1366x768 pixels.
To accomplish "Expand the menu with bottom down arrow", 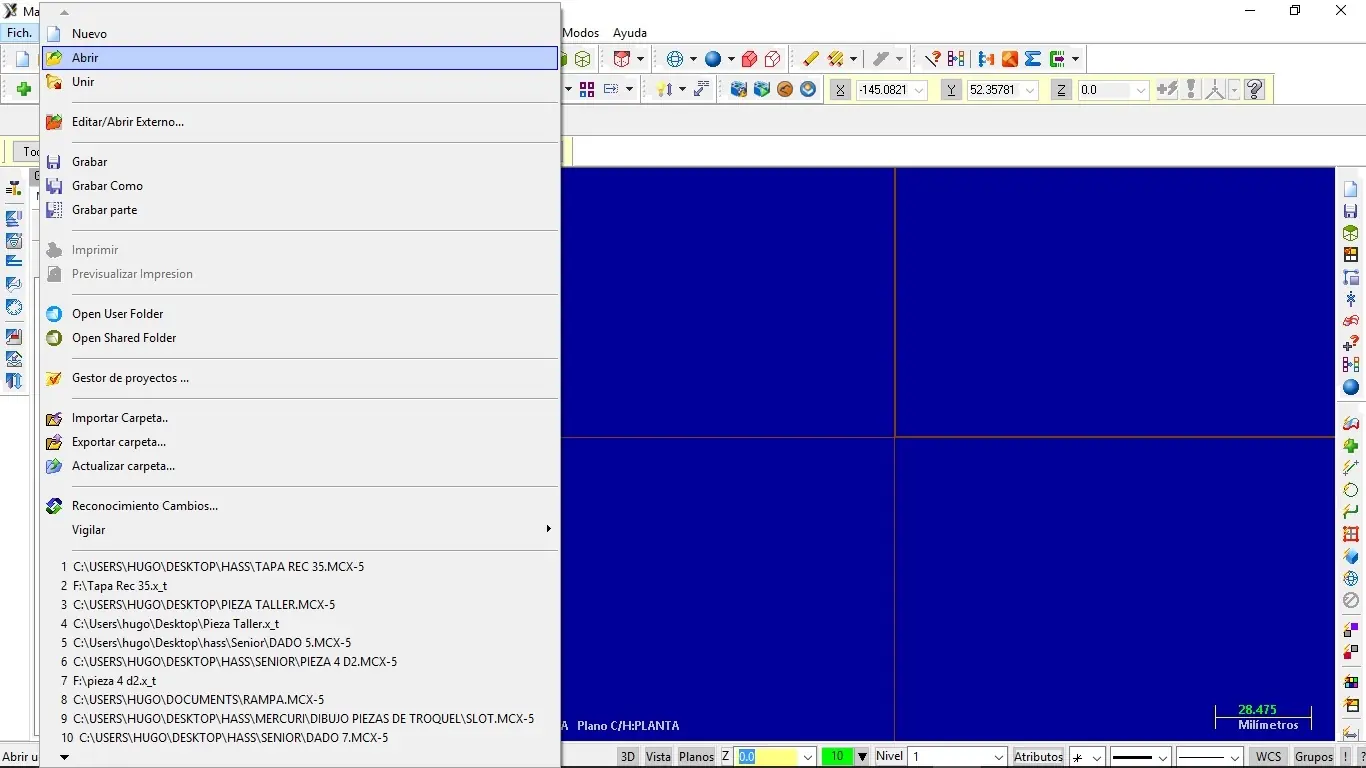I will (x=64, y=757).
